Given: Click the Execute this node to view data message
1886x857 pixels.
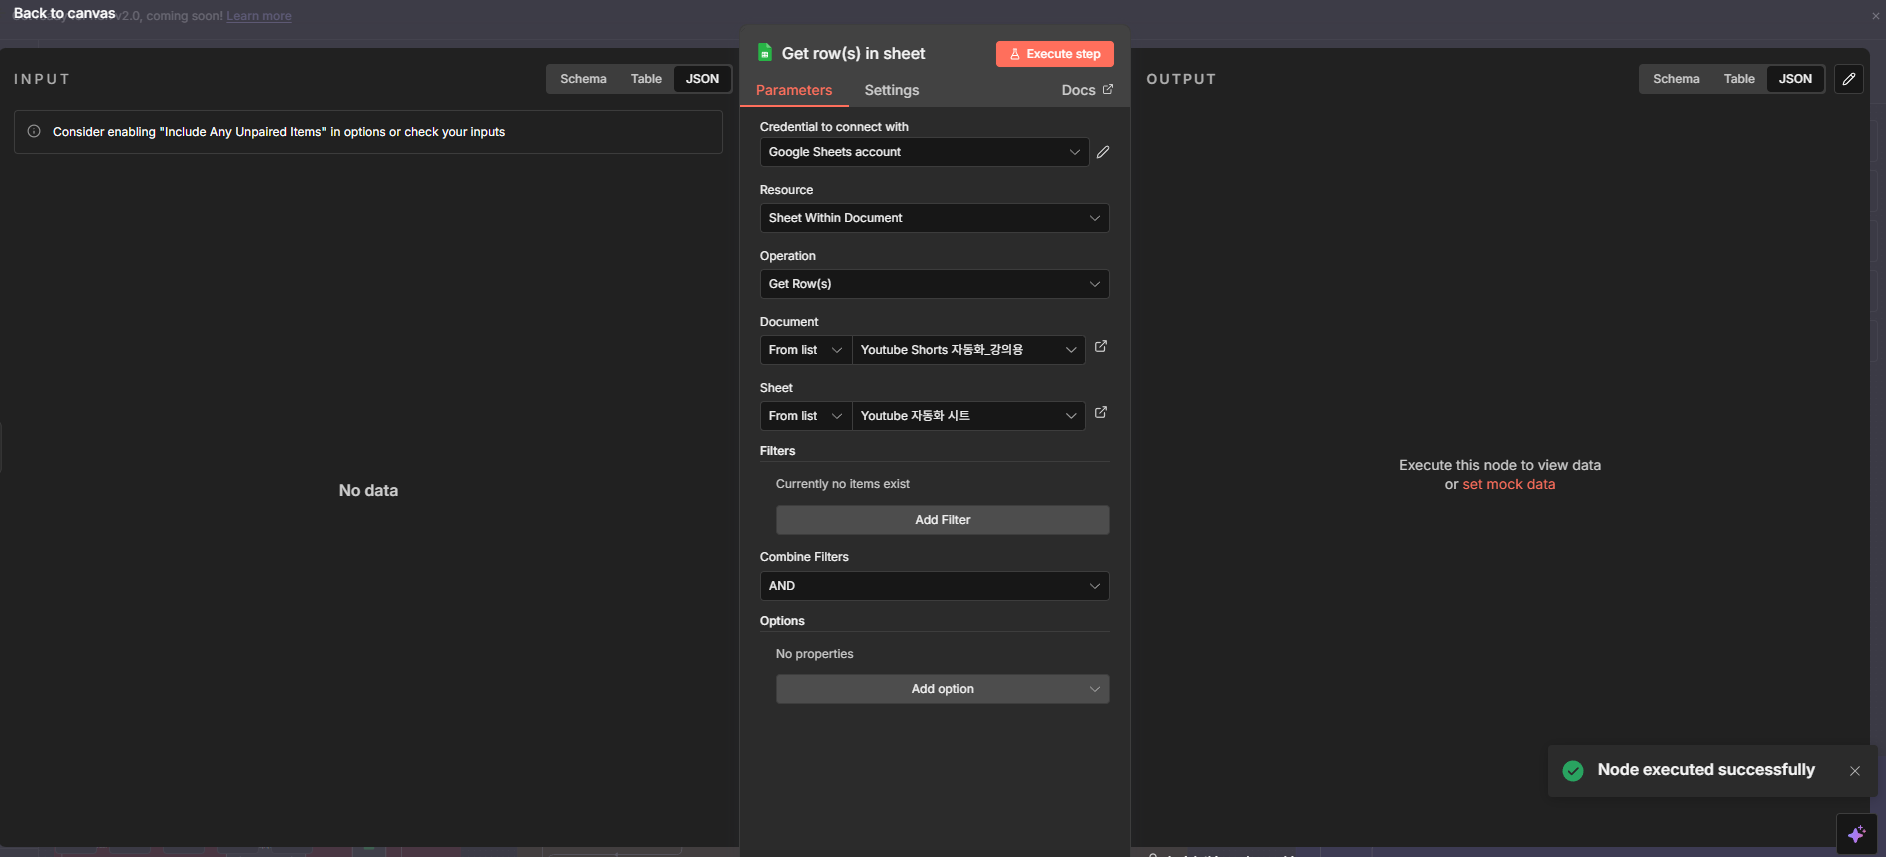Looking at the screenshot, I should pos(1500,465).
